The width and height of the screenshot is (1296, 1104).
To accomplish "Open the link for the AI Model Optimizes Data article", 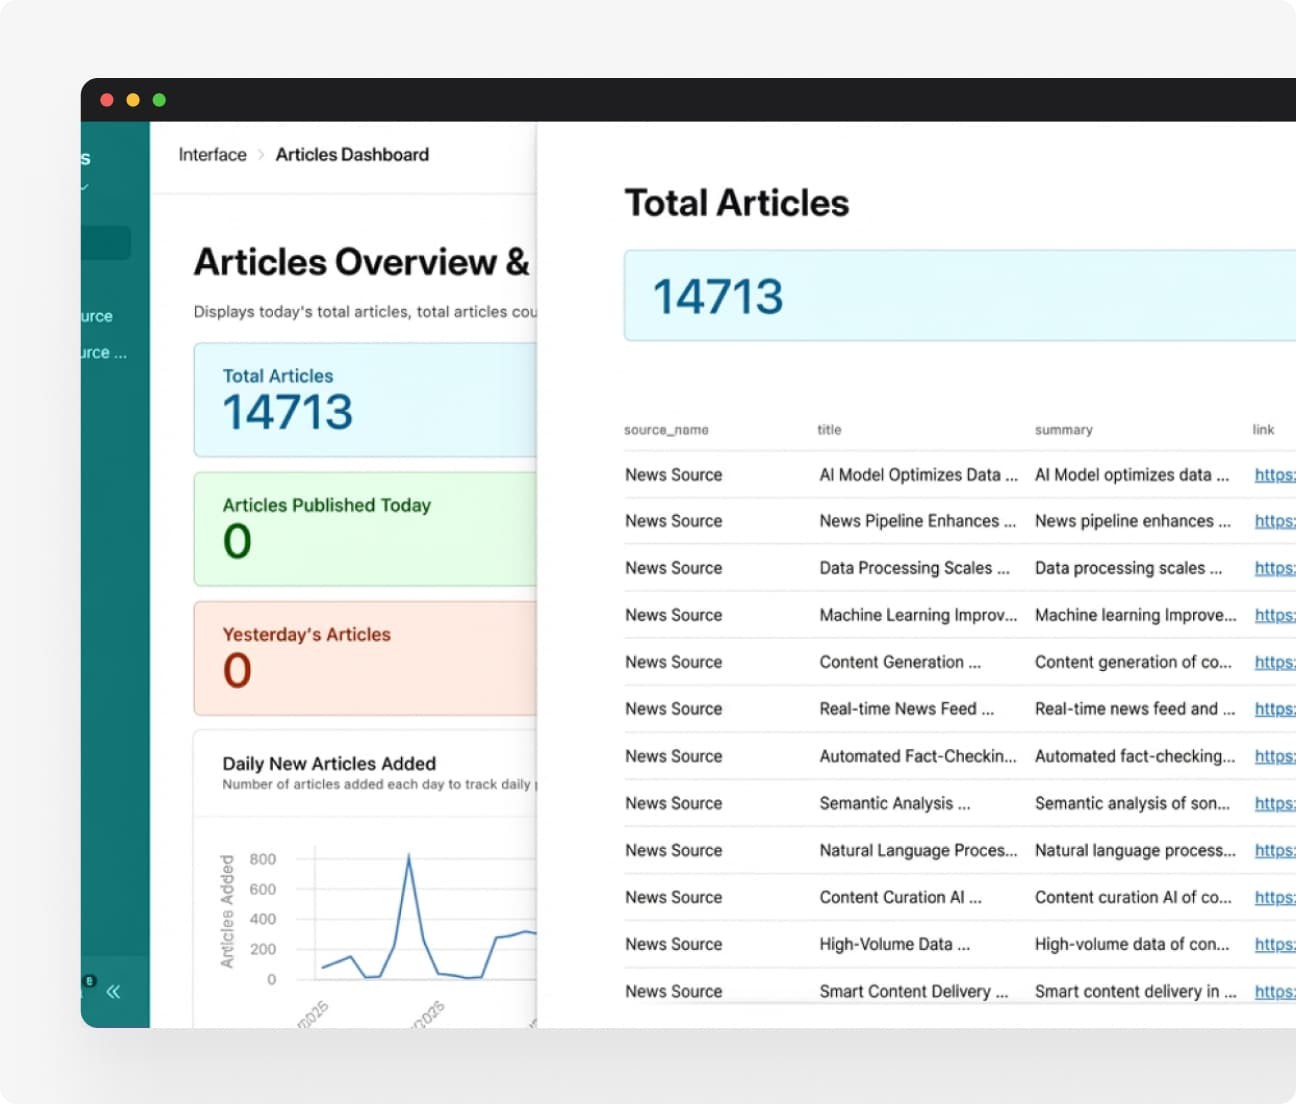I will (1273, 475).
